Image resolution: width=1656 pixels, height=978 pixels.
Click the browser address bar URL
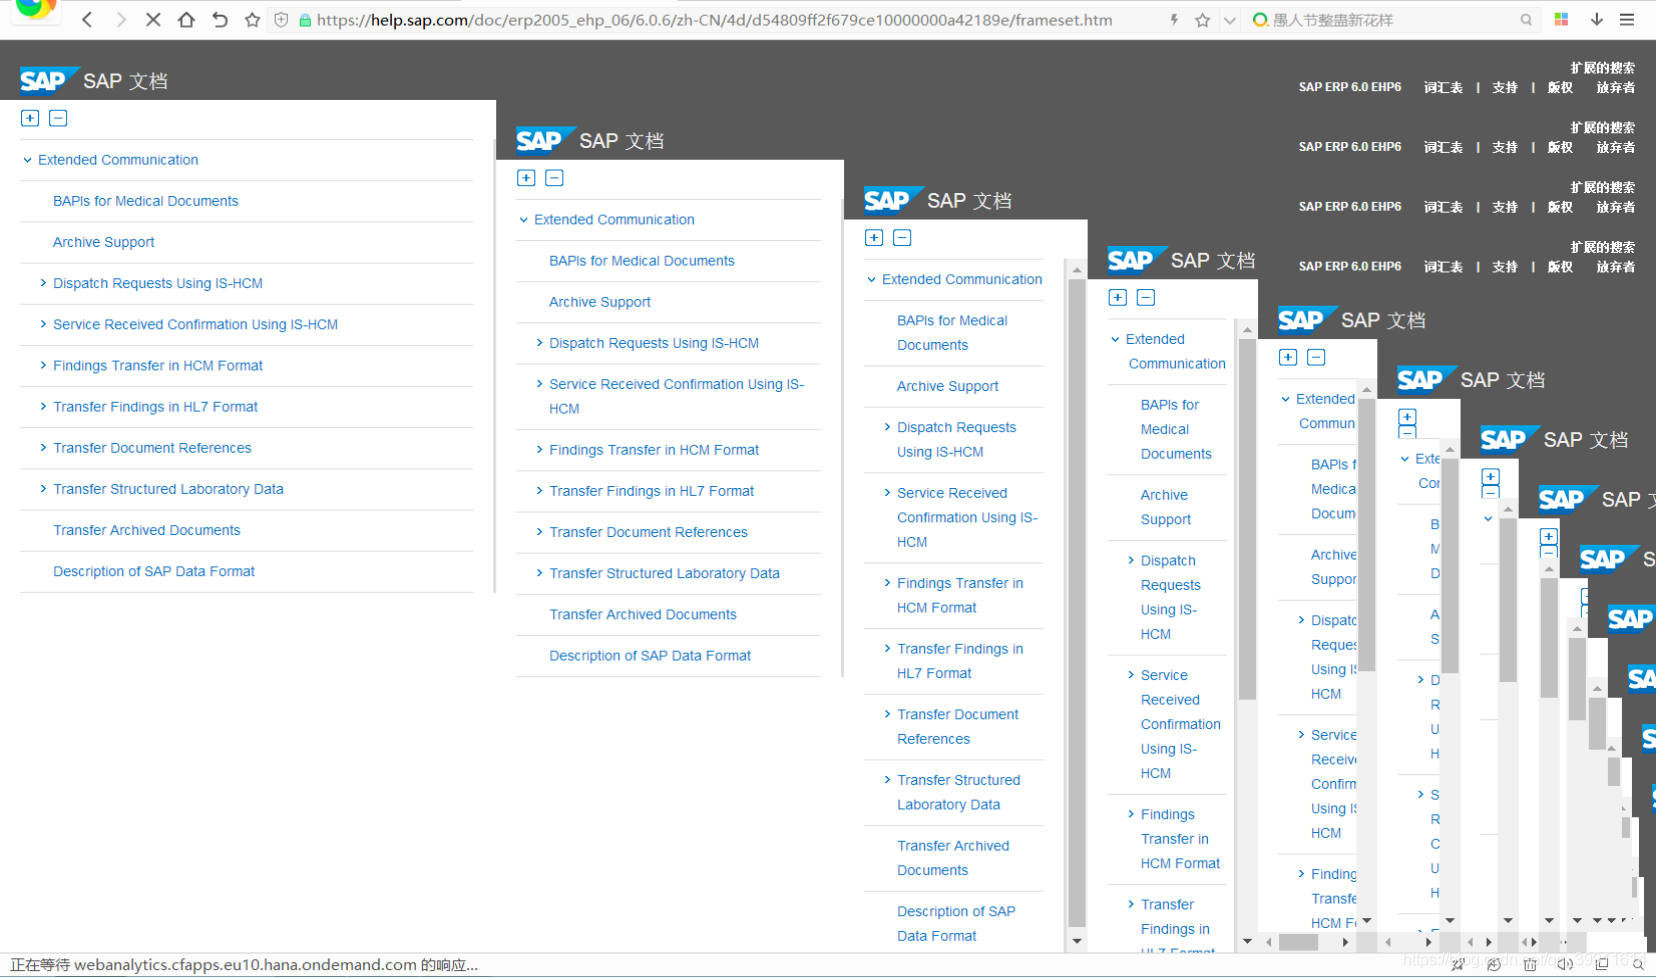714,20
